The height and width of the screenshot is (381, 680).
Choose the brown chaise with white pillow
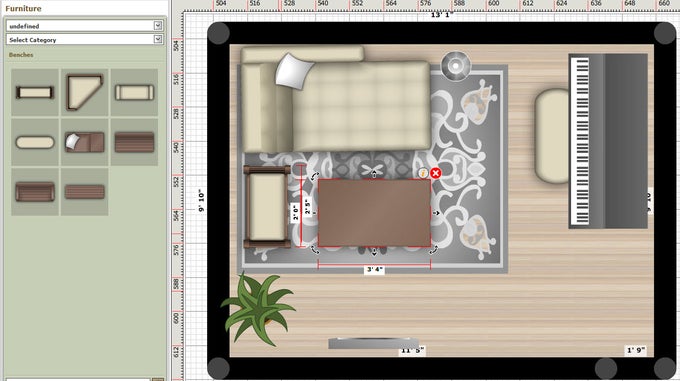click(x=85, y=142)
